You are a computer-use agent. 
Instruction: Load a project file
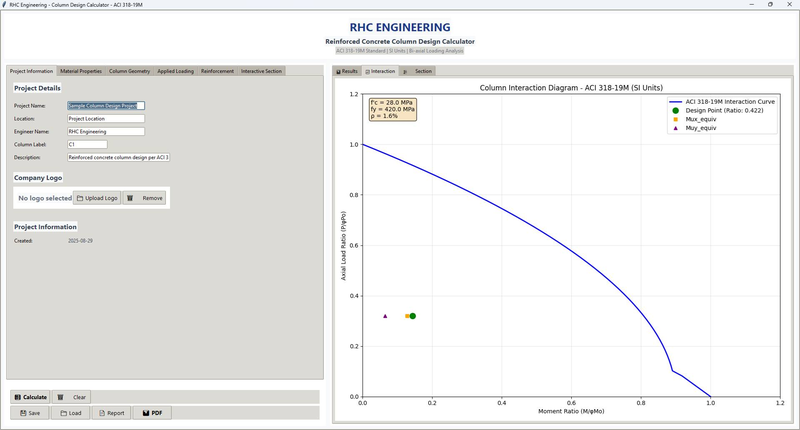pyautogui.click(x=70, y=413)
